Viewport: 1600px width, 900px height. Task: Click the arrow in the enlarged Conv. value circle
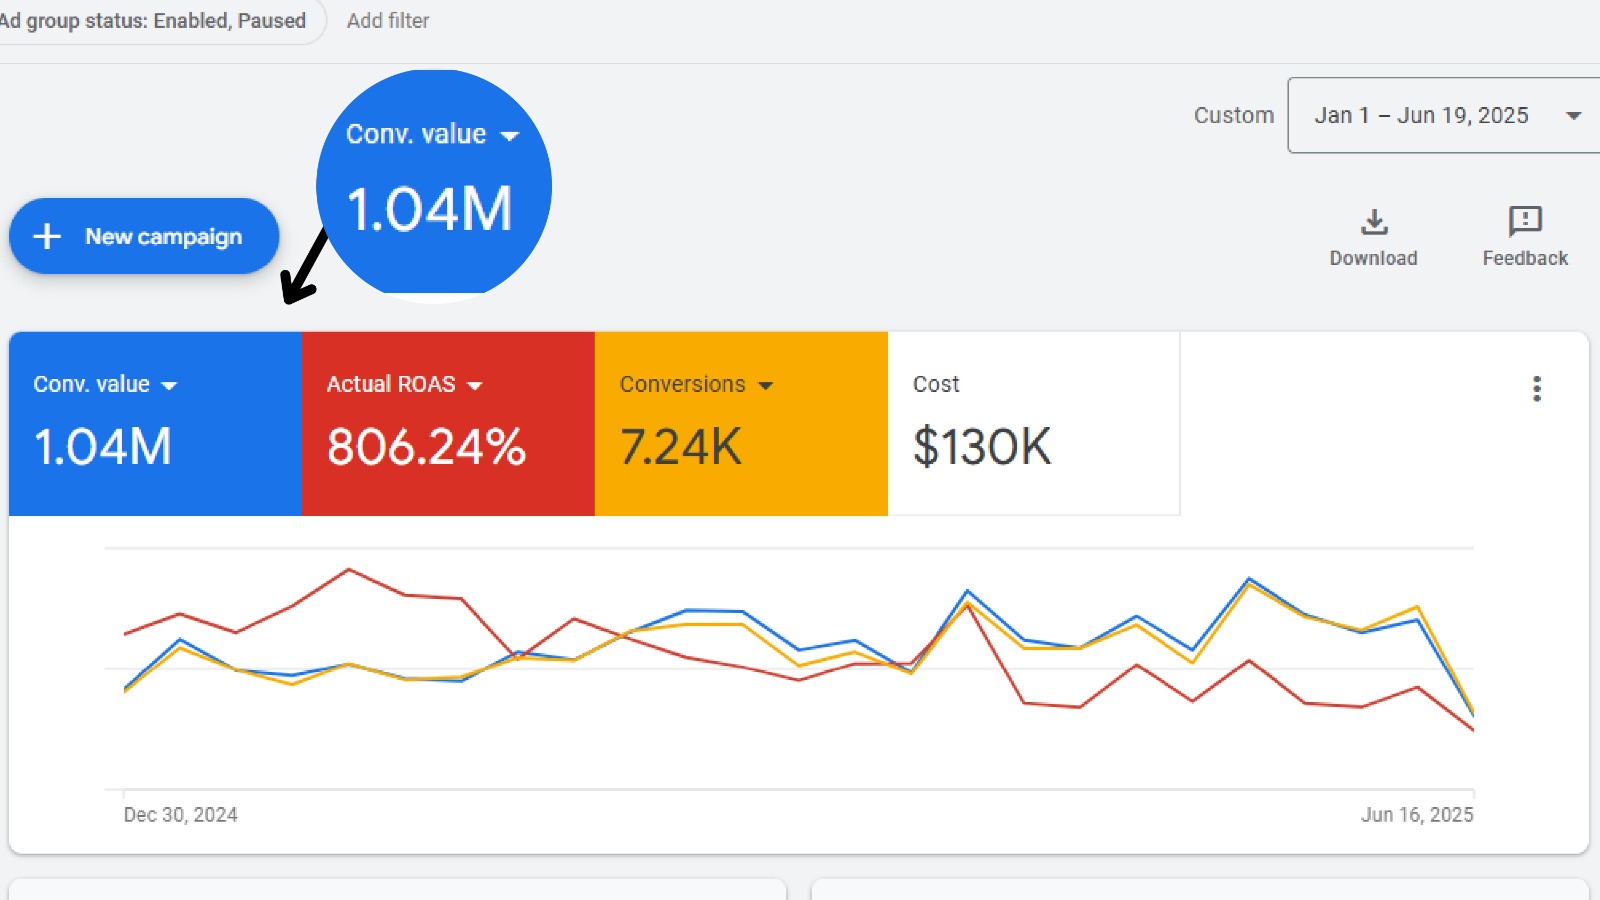coord(510,136)
